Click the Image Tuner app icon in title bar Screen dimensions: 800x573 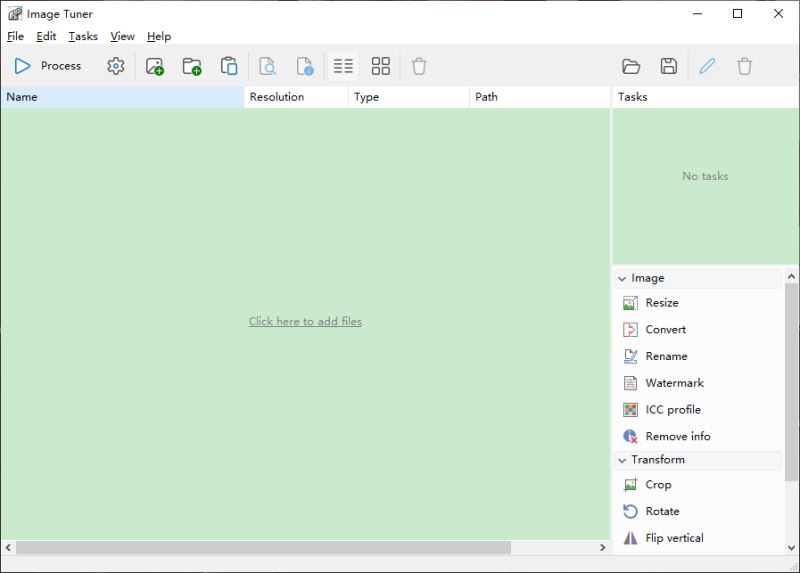15,14
